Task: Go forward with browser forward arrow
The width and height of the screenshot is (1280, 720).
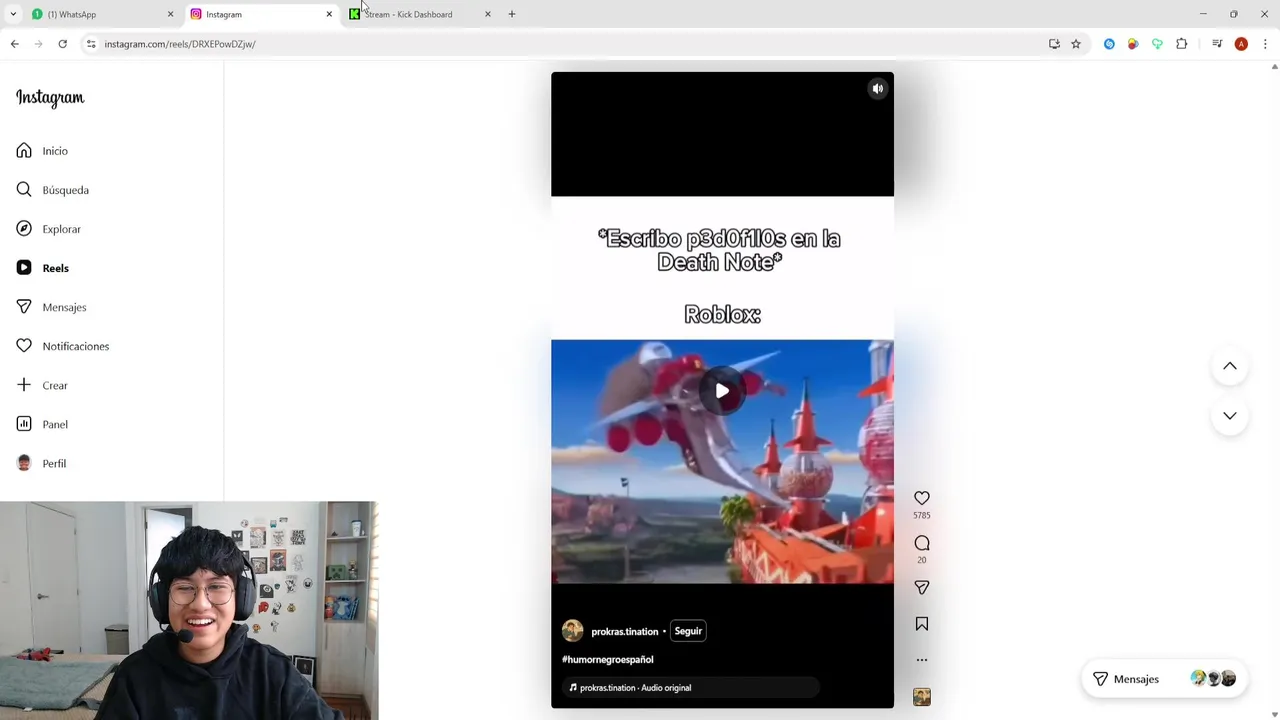Action: click(38, 44)
